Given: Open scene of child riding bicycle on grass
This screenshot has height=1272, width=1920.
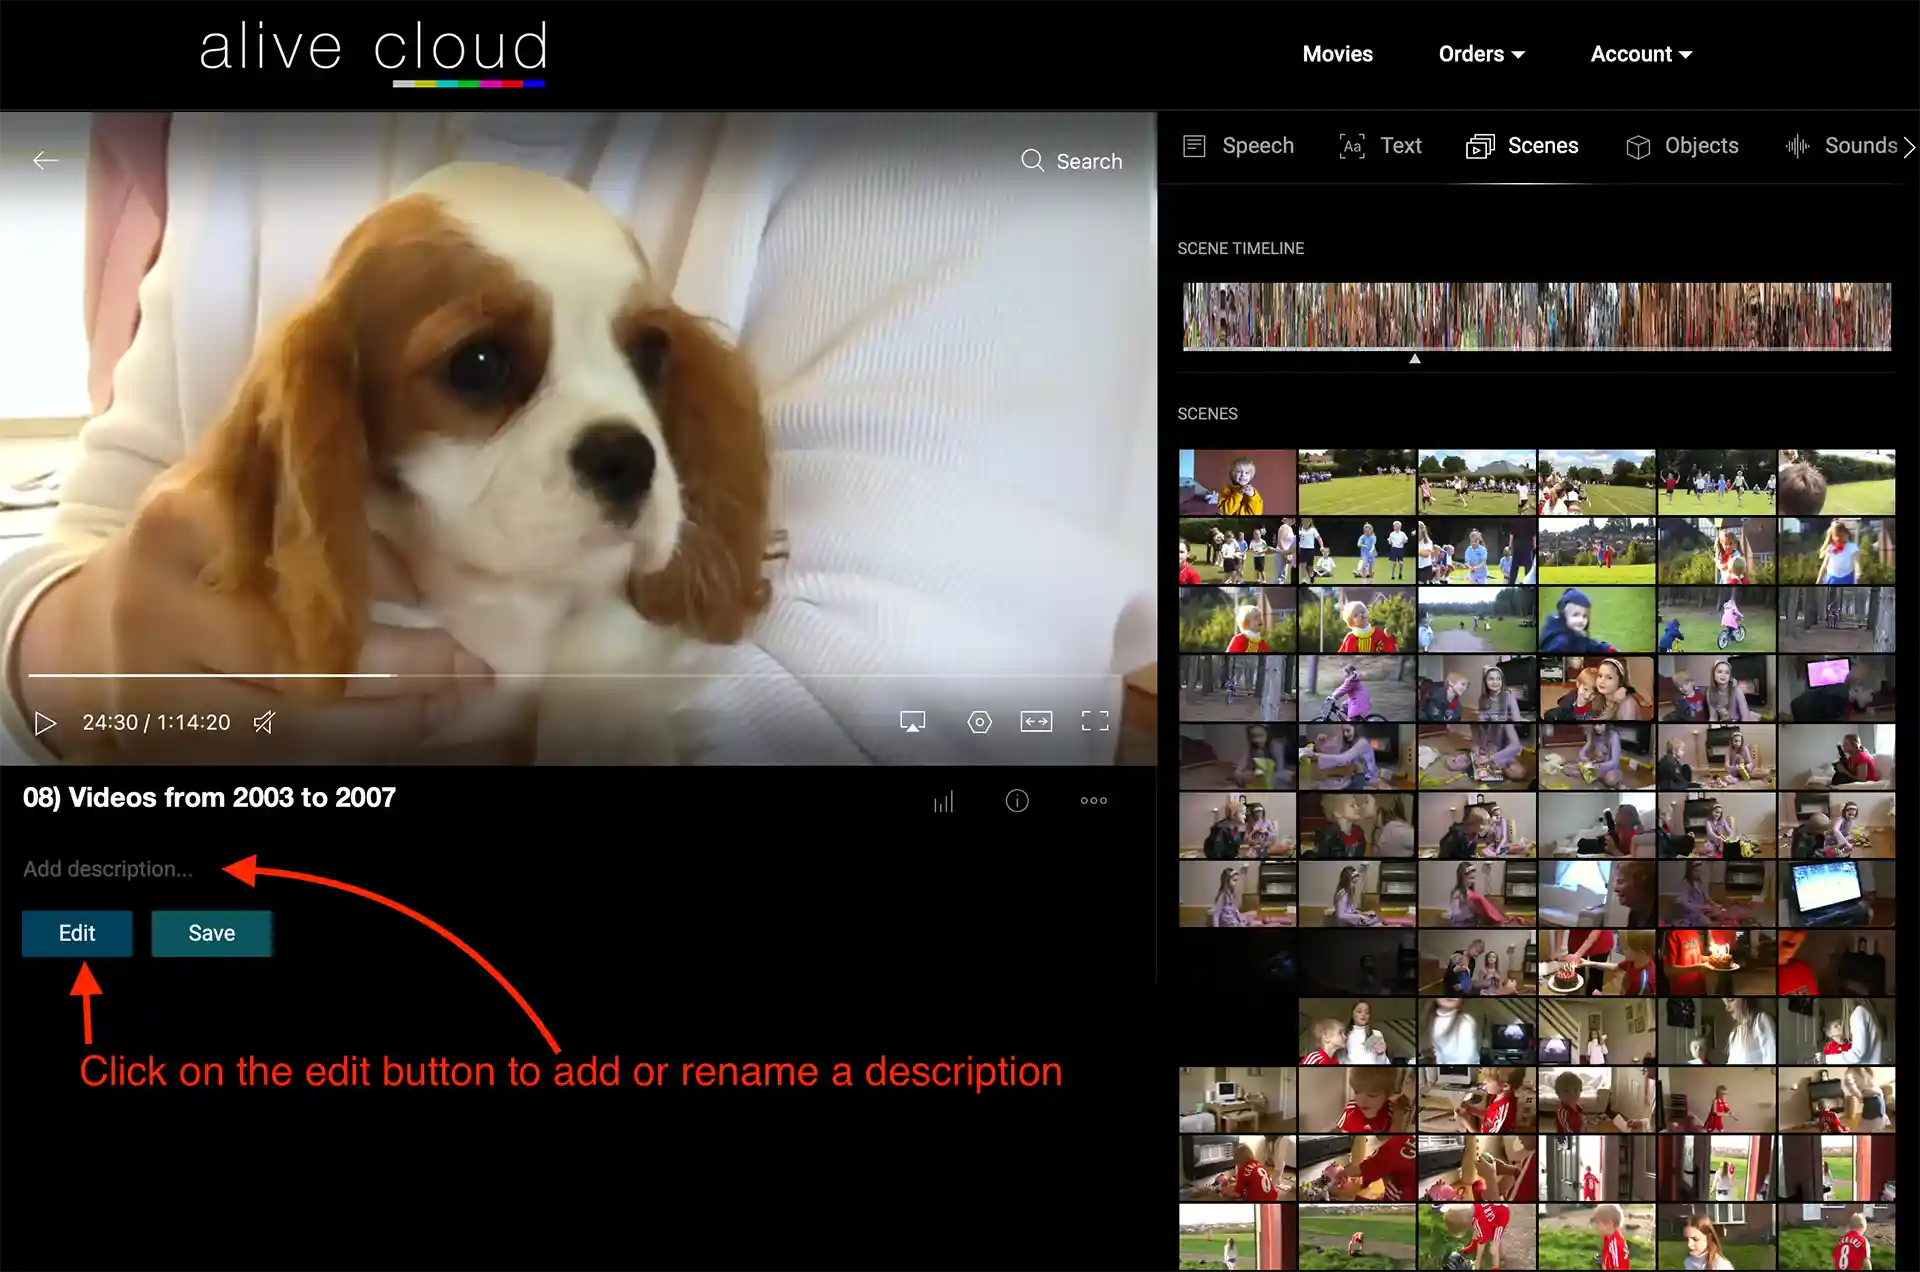Looking at the screenshot, I should 1716,620.
